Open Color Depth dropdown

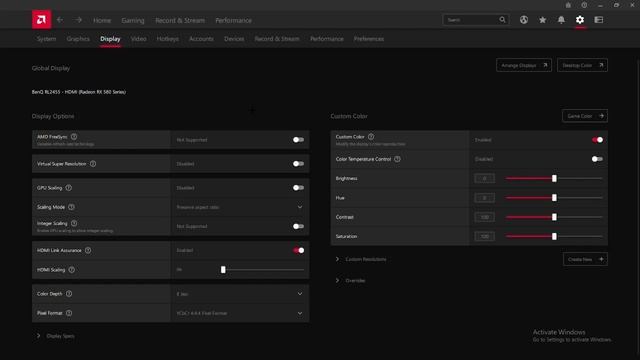pos(240,293)
